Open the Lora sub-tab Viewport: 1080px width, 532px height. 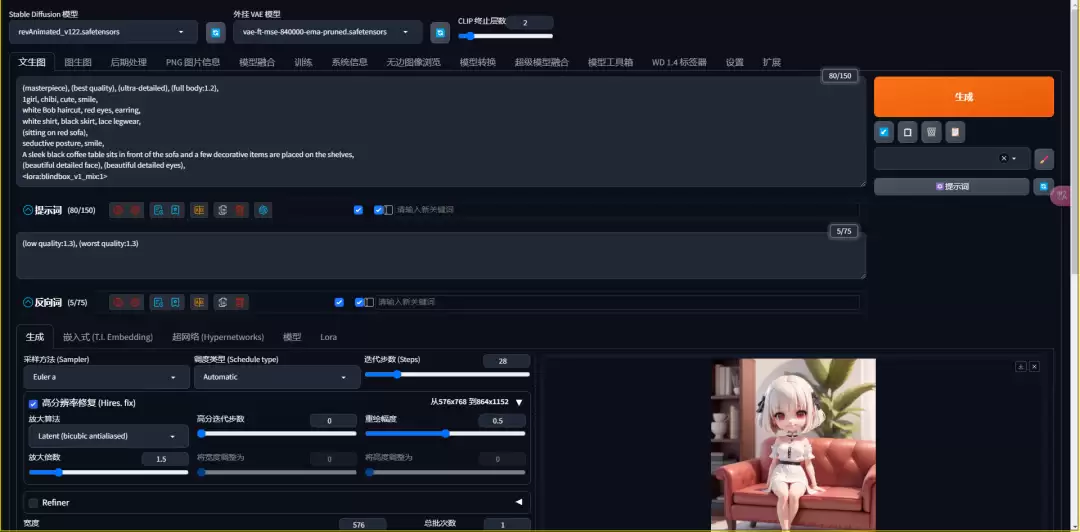click(328, 337)
